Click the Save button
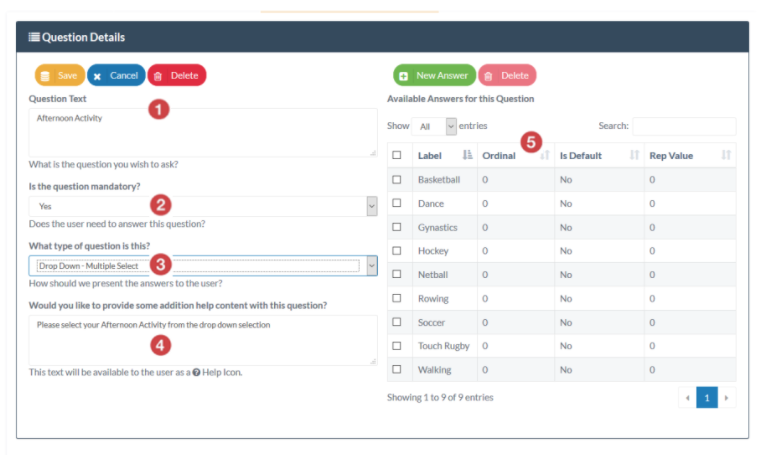762x455 pixels. click(60, 75)
